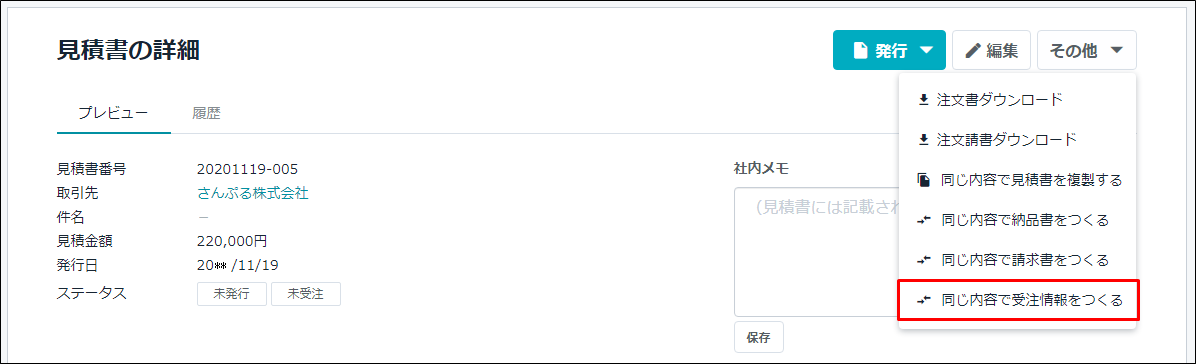Image resolution: width=1196 pixels, height=364 pixels.
Task: Click the download icon next to 注文書ダウンロード
Action: (x=924, y=99)
